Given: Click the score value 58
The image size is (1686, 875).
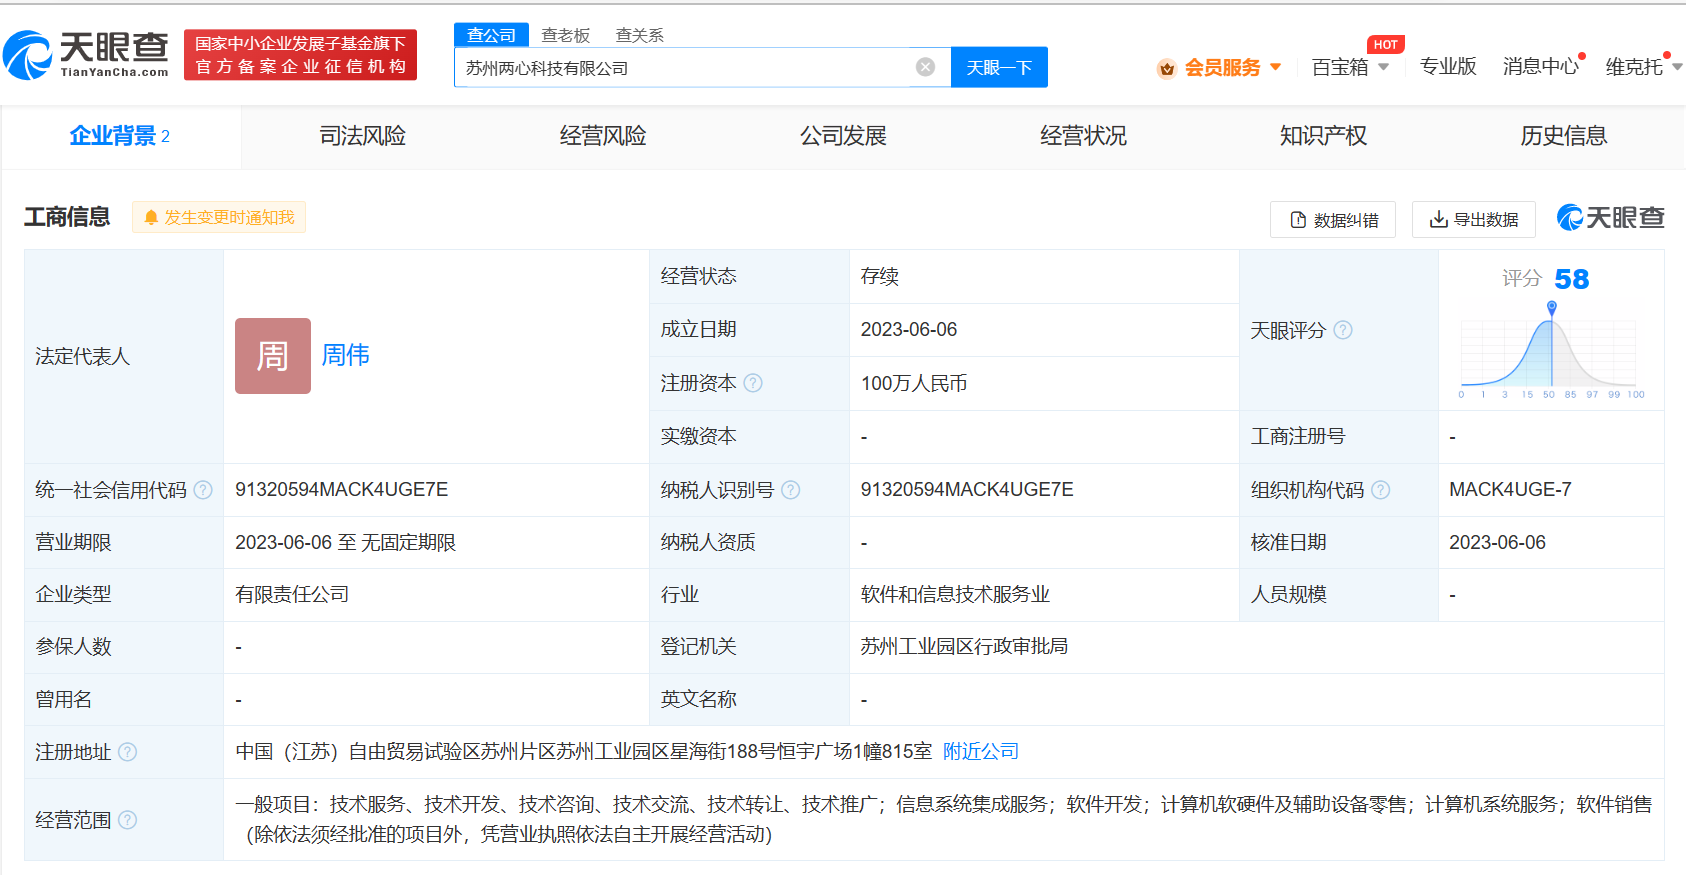Looking at the screenshot, I should pyautogui.click(x=1572, y=279).
